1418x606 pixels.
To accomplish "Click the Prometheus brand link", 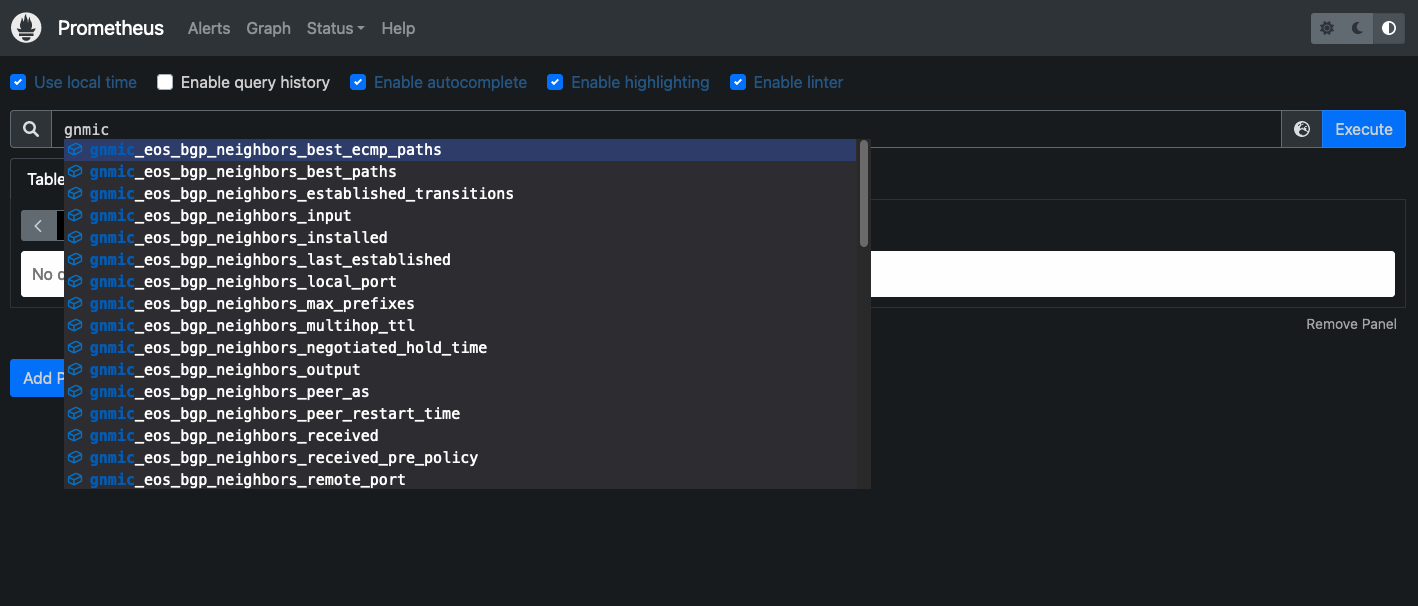I will tap(111, 28).
